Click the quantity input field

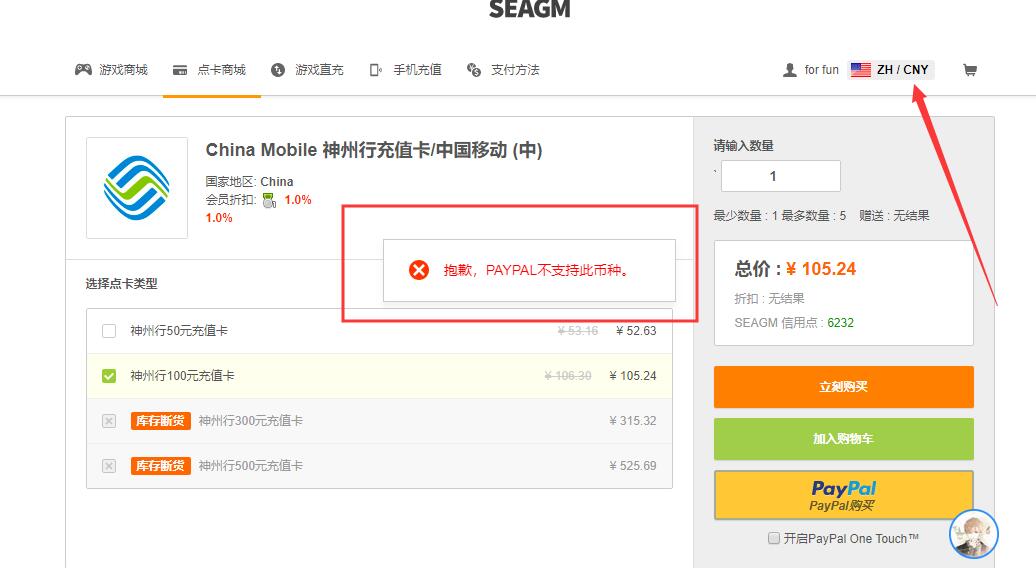[x=781, y=176]
